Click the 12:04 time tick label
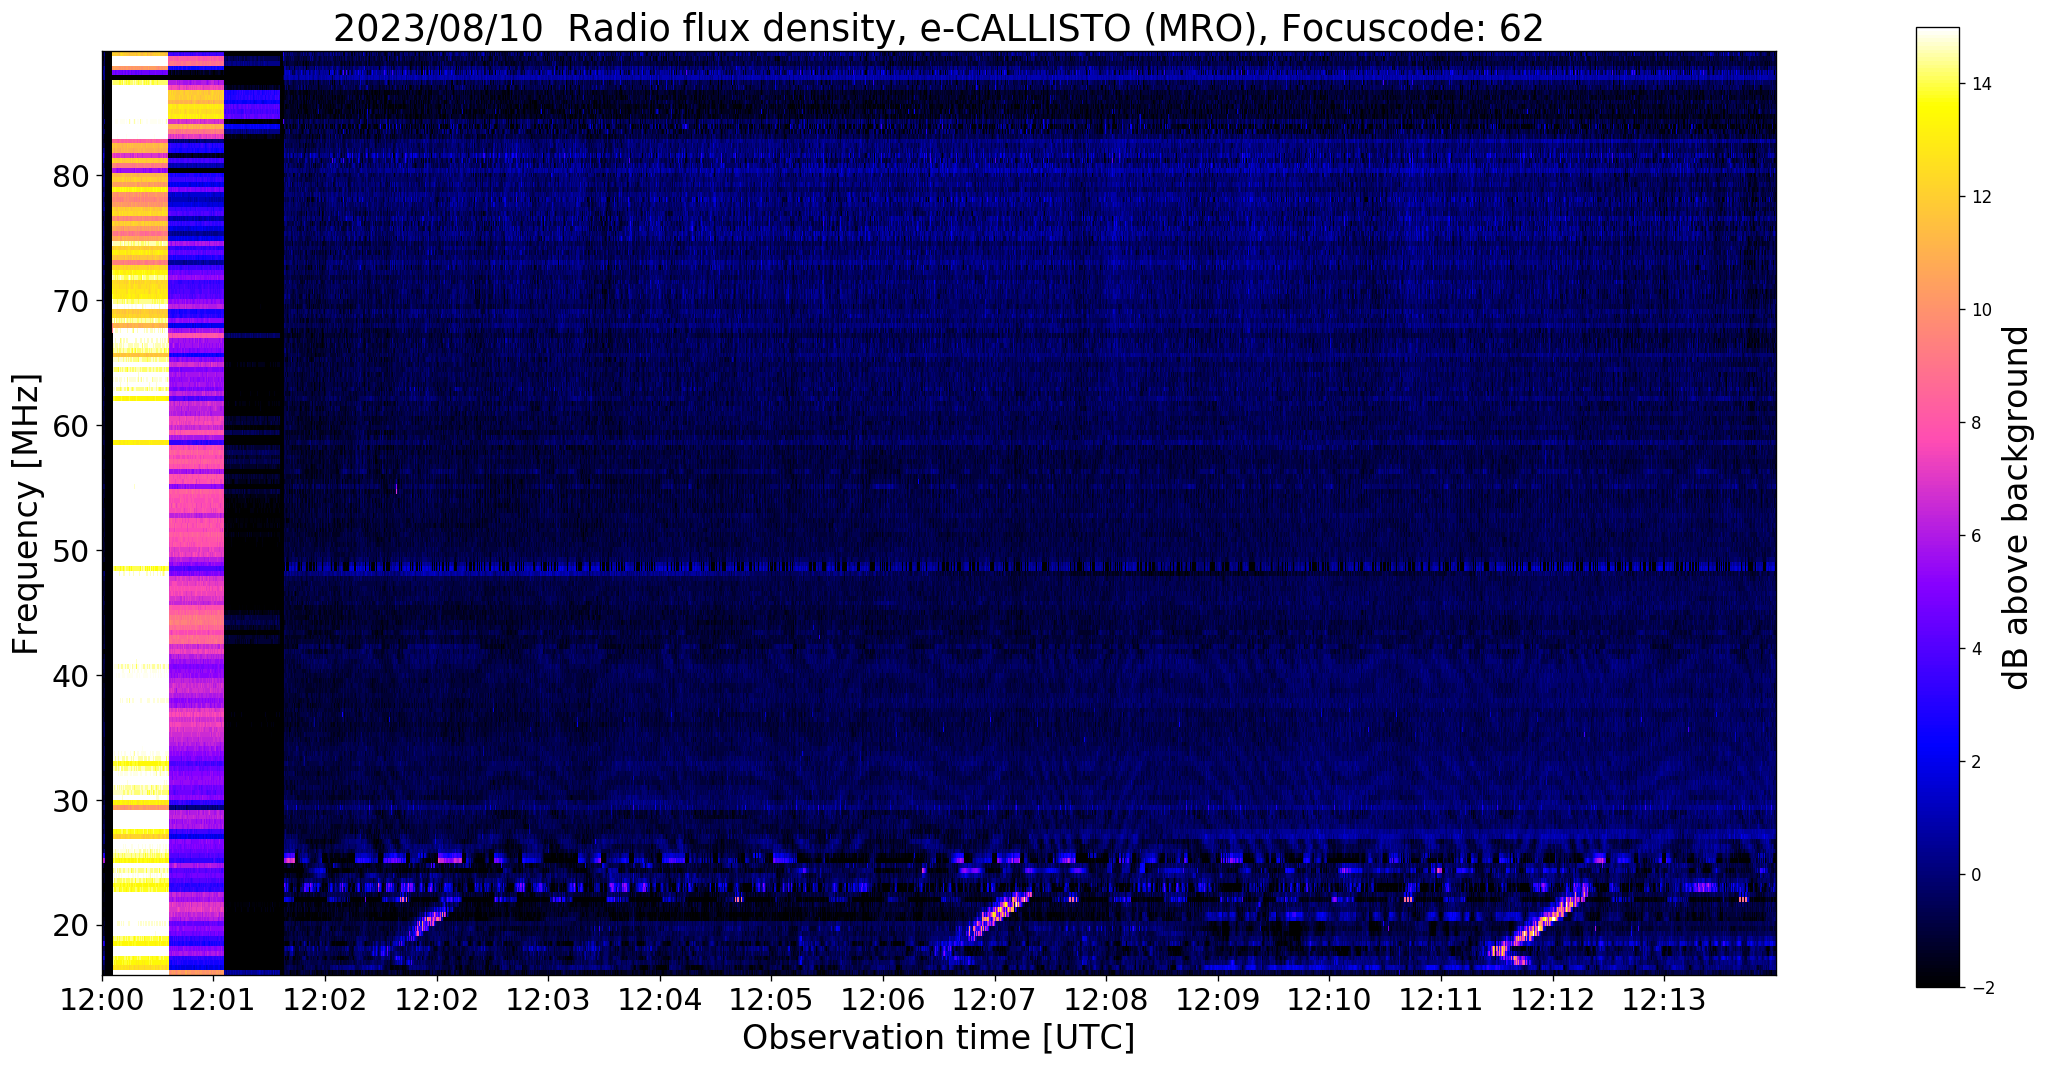The width and height of the screenshot is (2047, 1067). coord(660,999)
